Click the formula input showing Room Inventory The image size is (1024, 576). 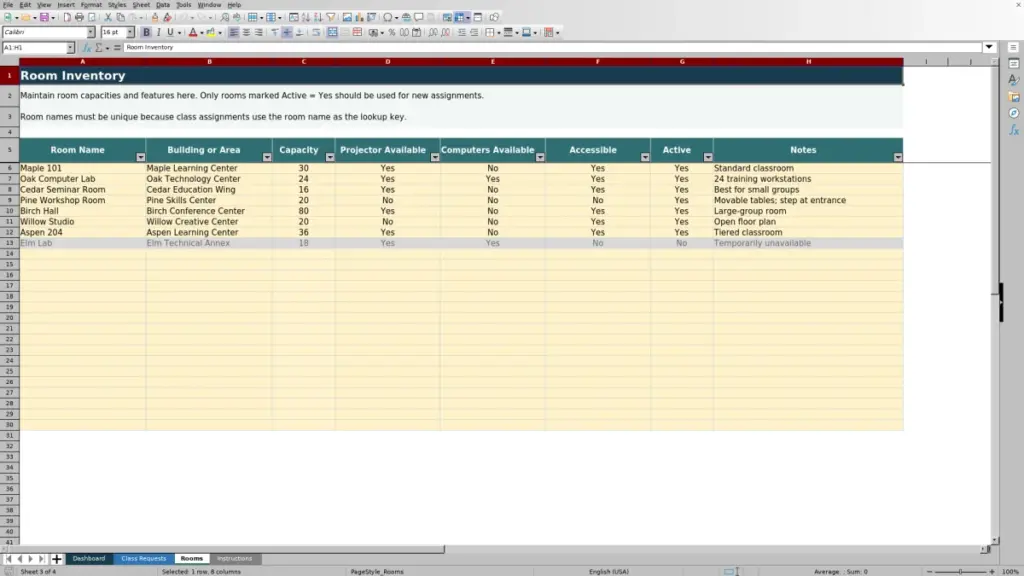[552, 47]
